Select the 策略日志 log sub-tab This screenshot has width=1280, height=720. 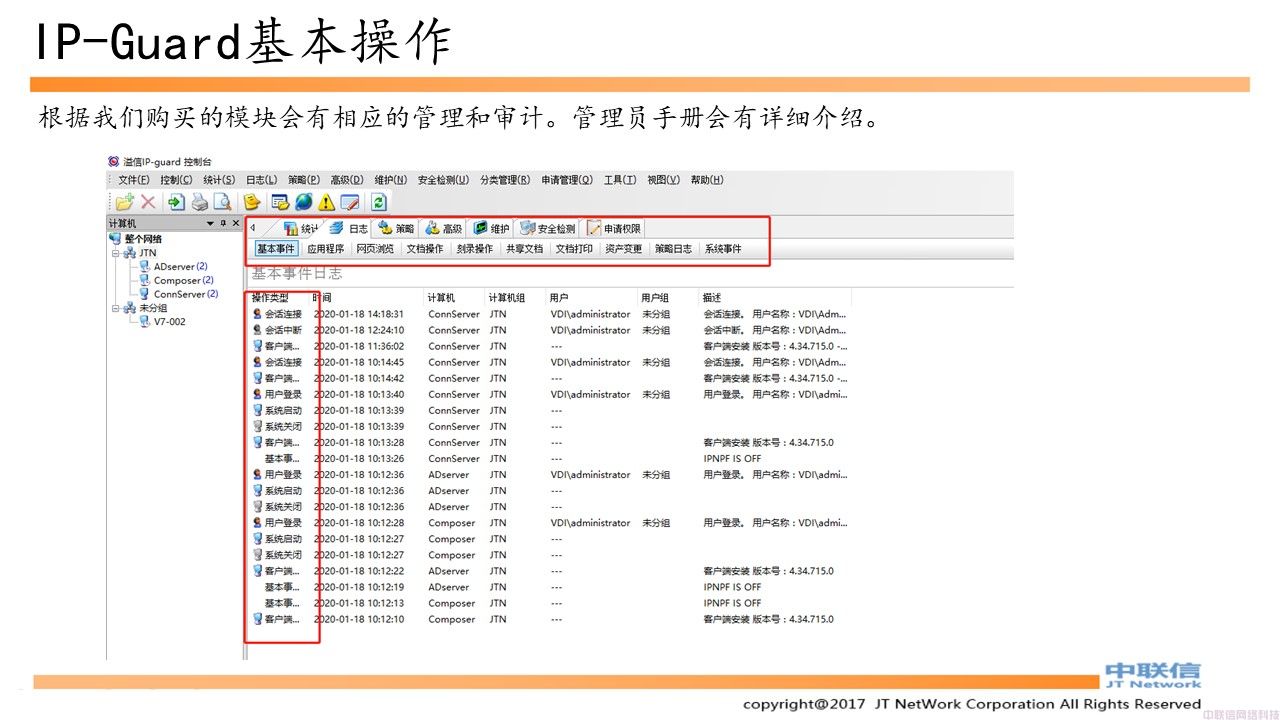(x=673, y=249)
